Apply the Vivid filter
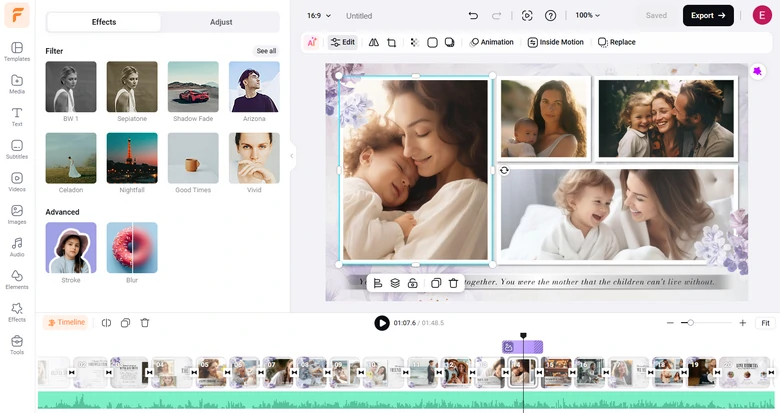 pos(254,158)
